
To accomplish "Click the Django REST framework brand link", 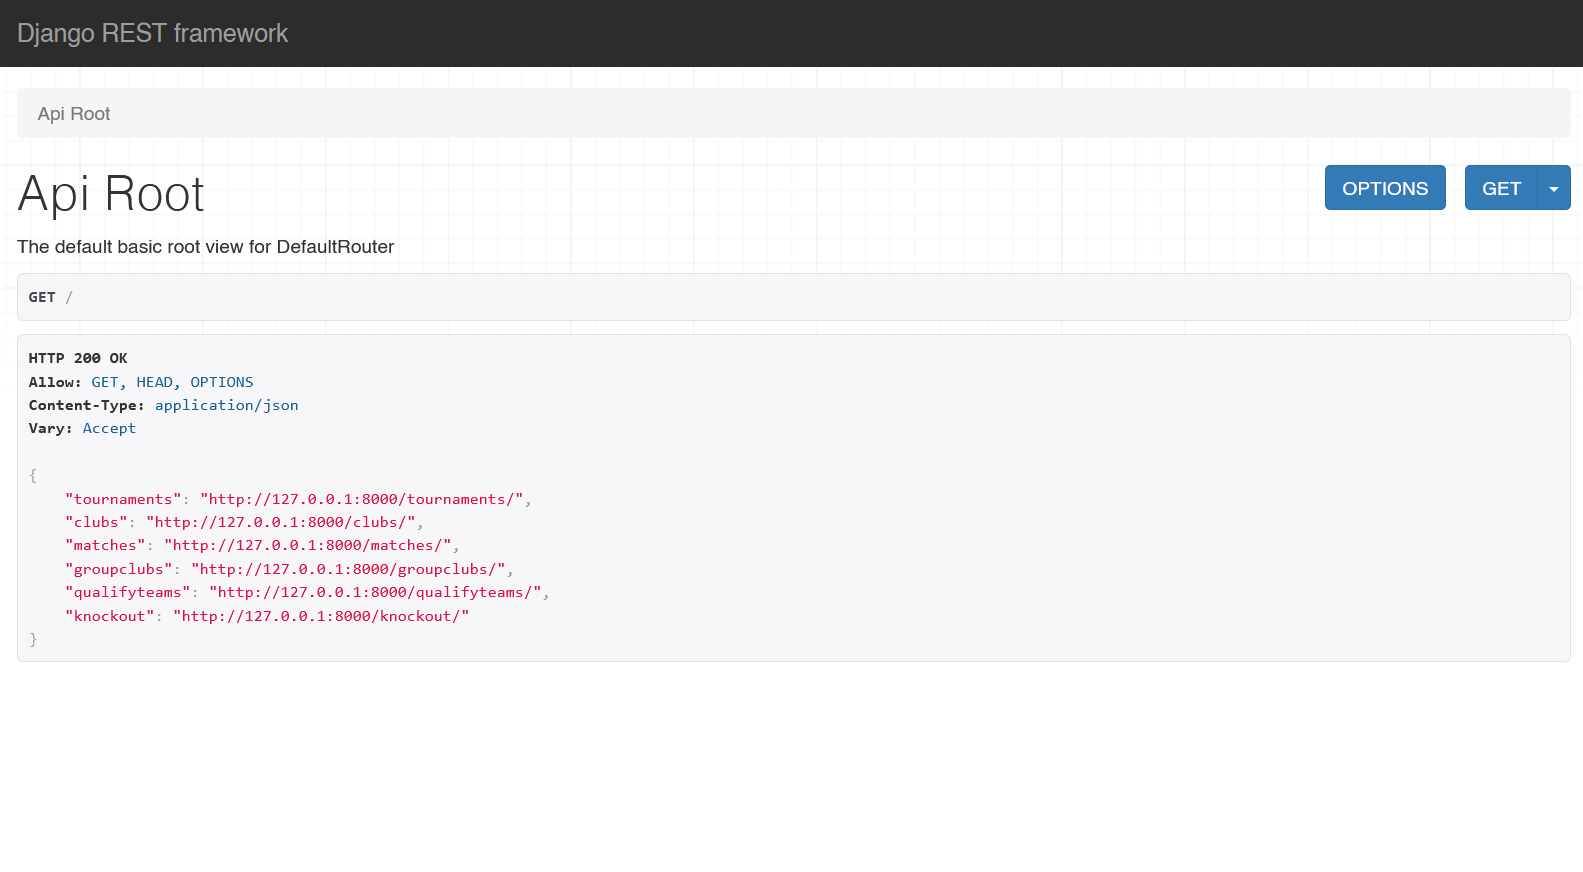I will tap(152, 33).
